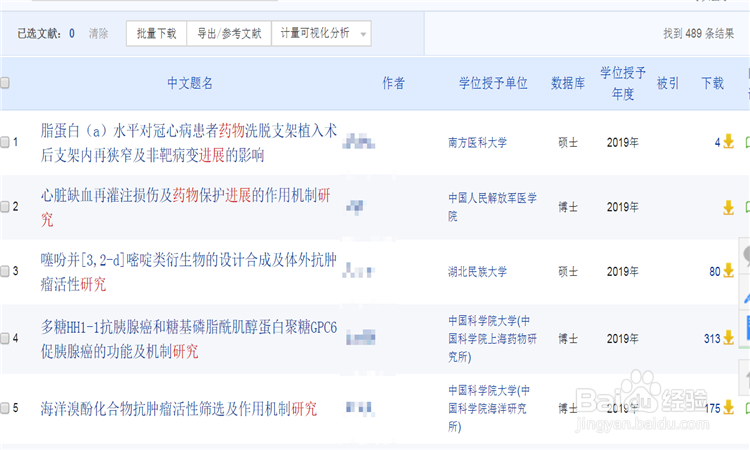Click institution 湖北民族大学

coord(477,272)
